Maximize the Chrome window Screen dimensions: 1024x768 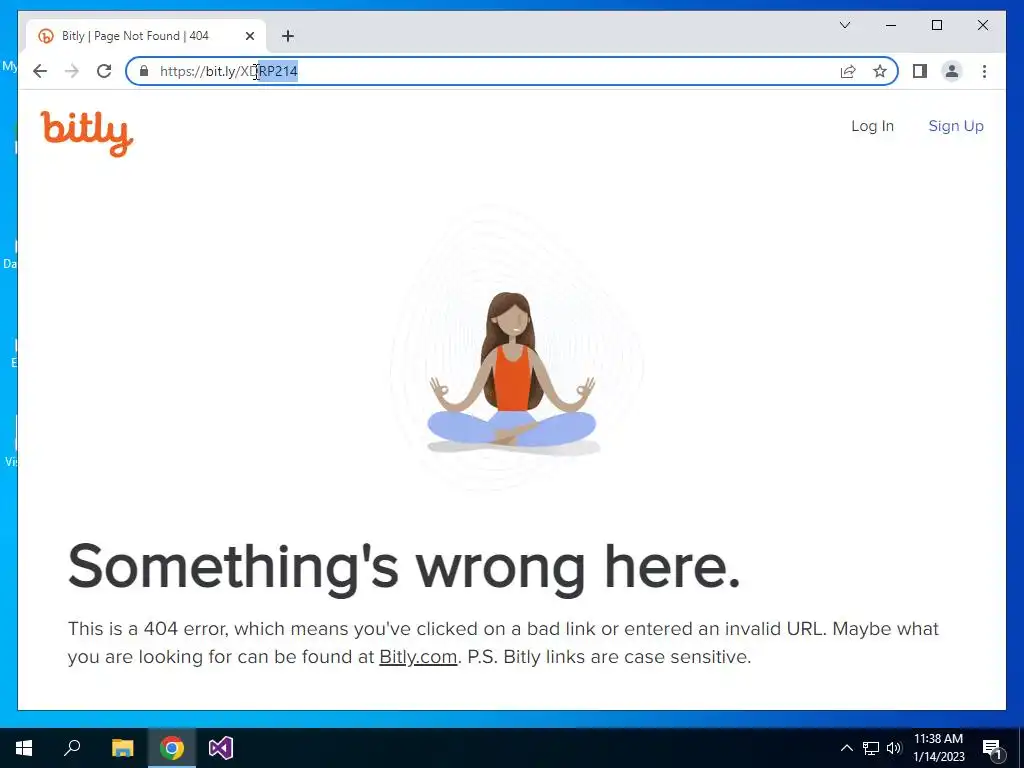pyautogui.click(x=936, y=25)
